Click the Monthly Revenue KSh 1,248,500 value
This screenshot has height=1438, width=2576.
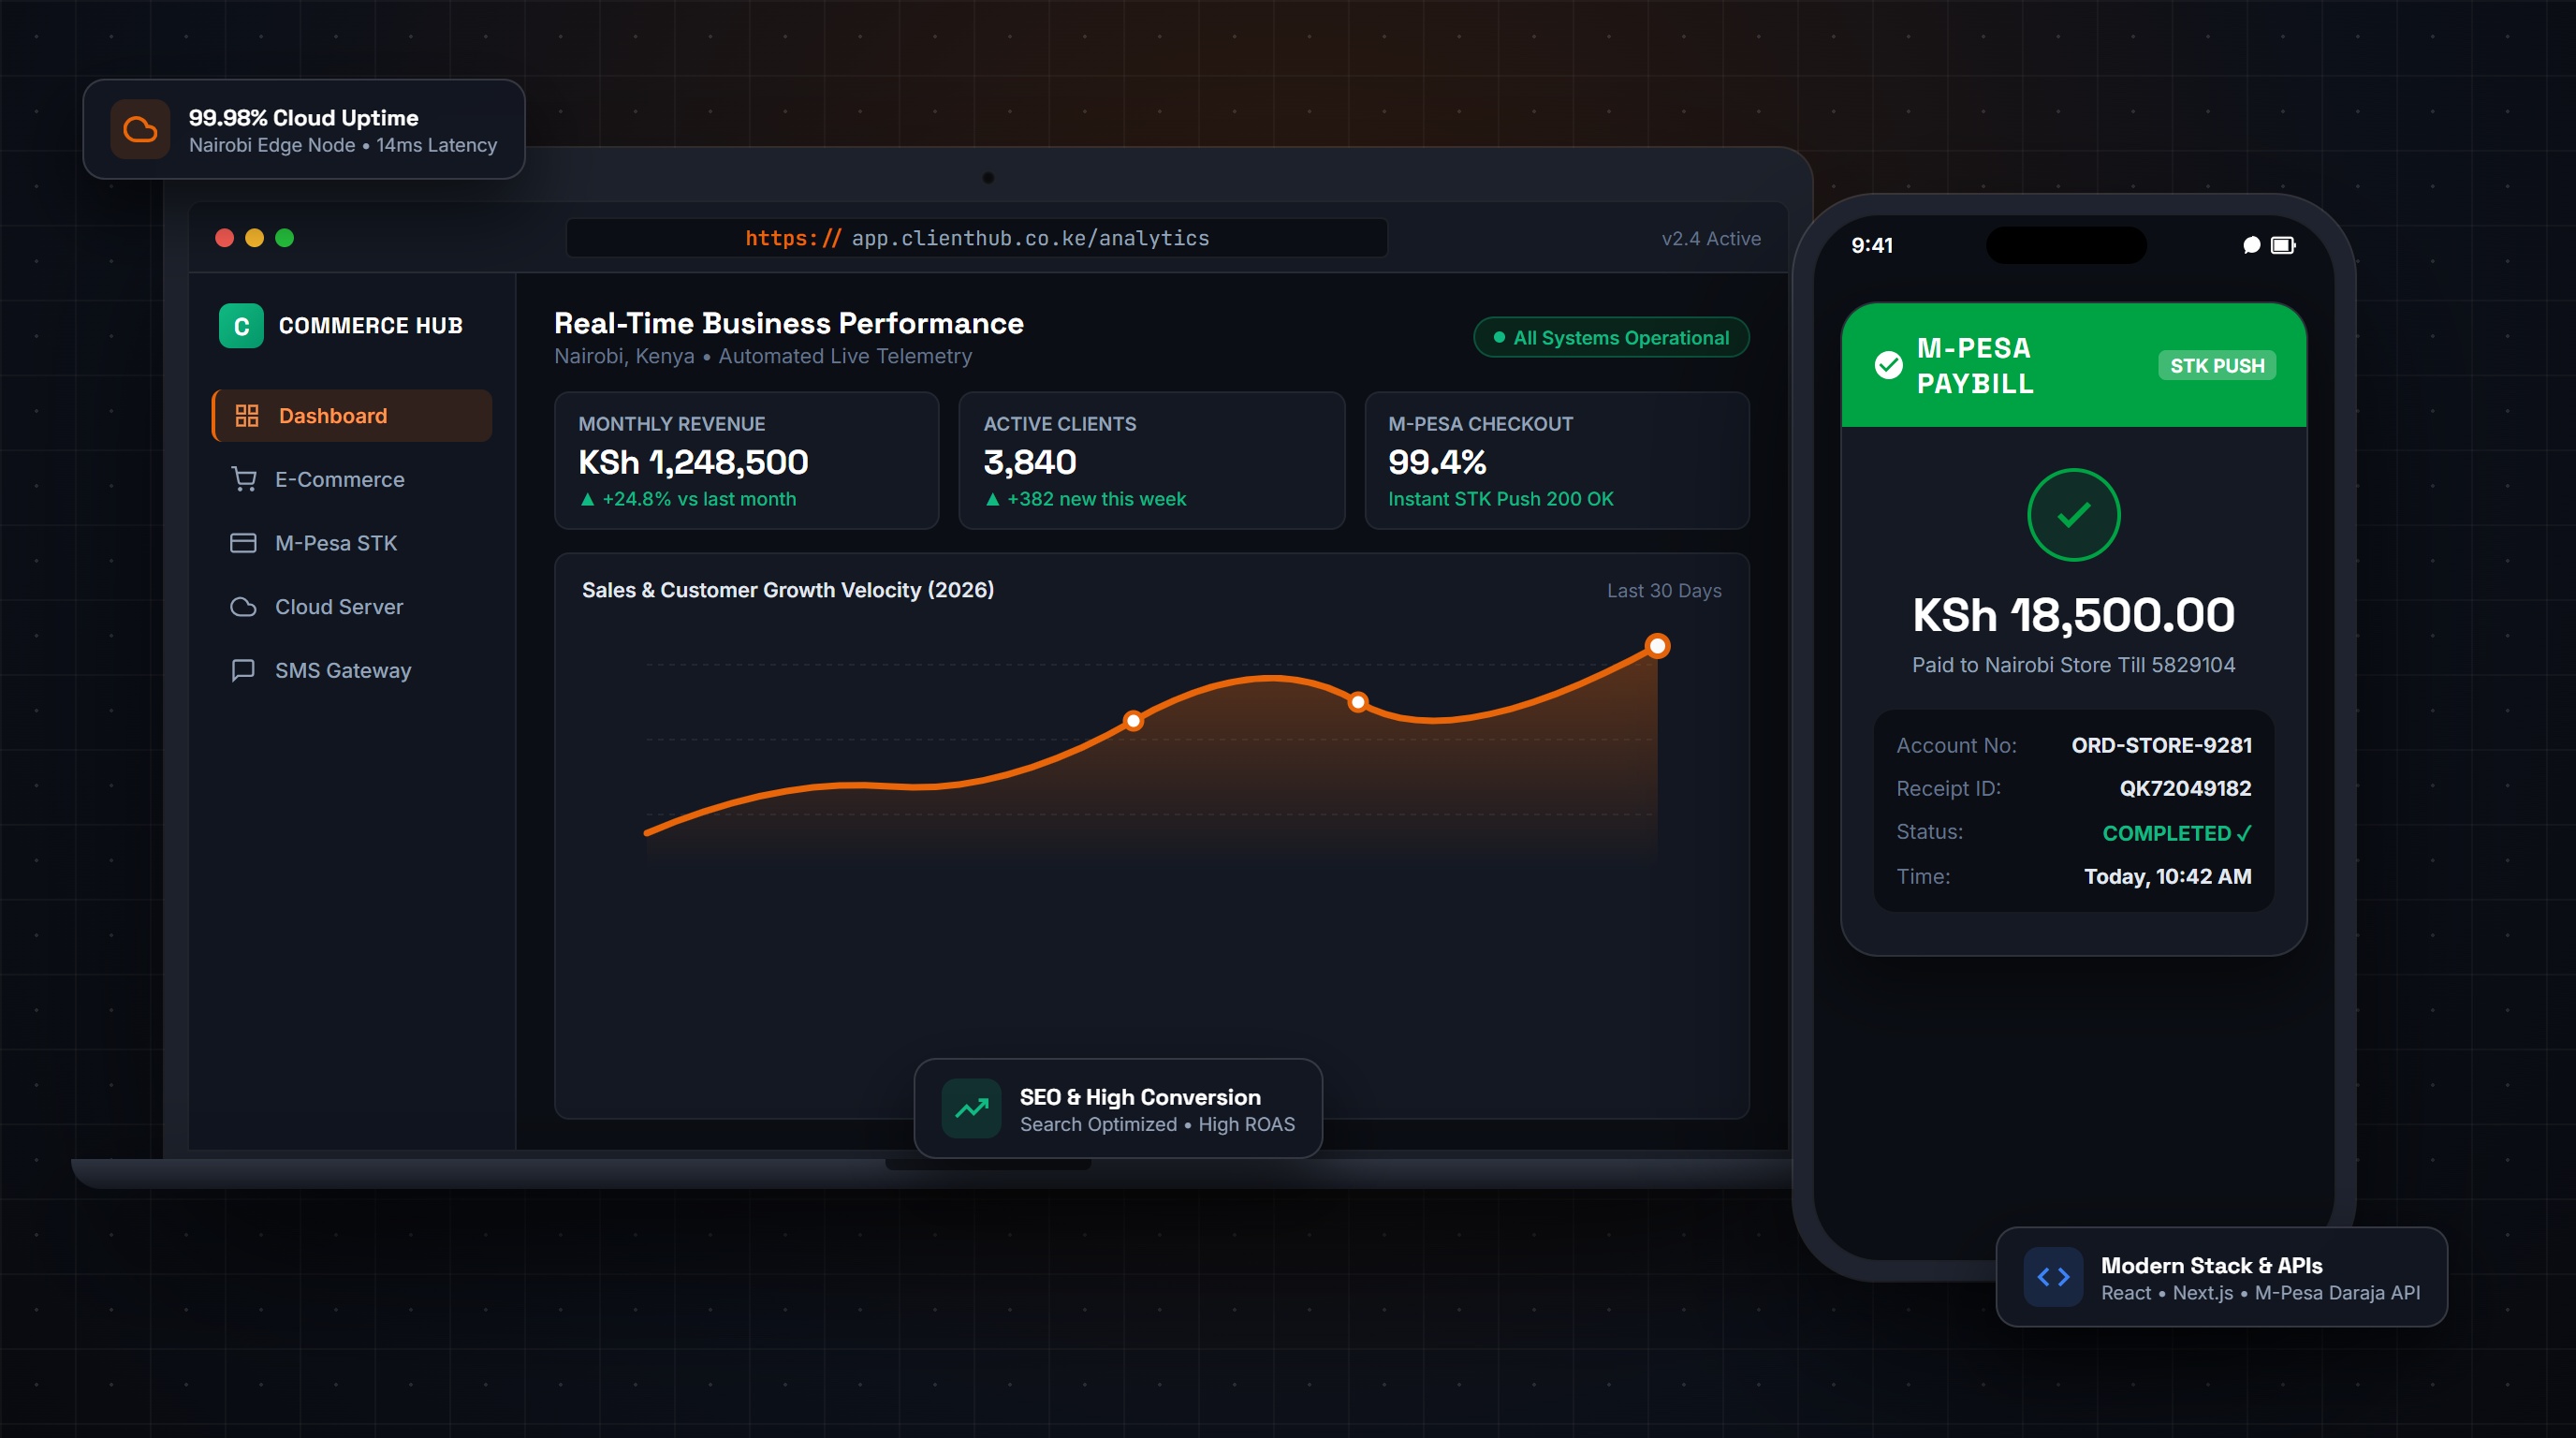click(693, 463)
